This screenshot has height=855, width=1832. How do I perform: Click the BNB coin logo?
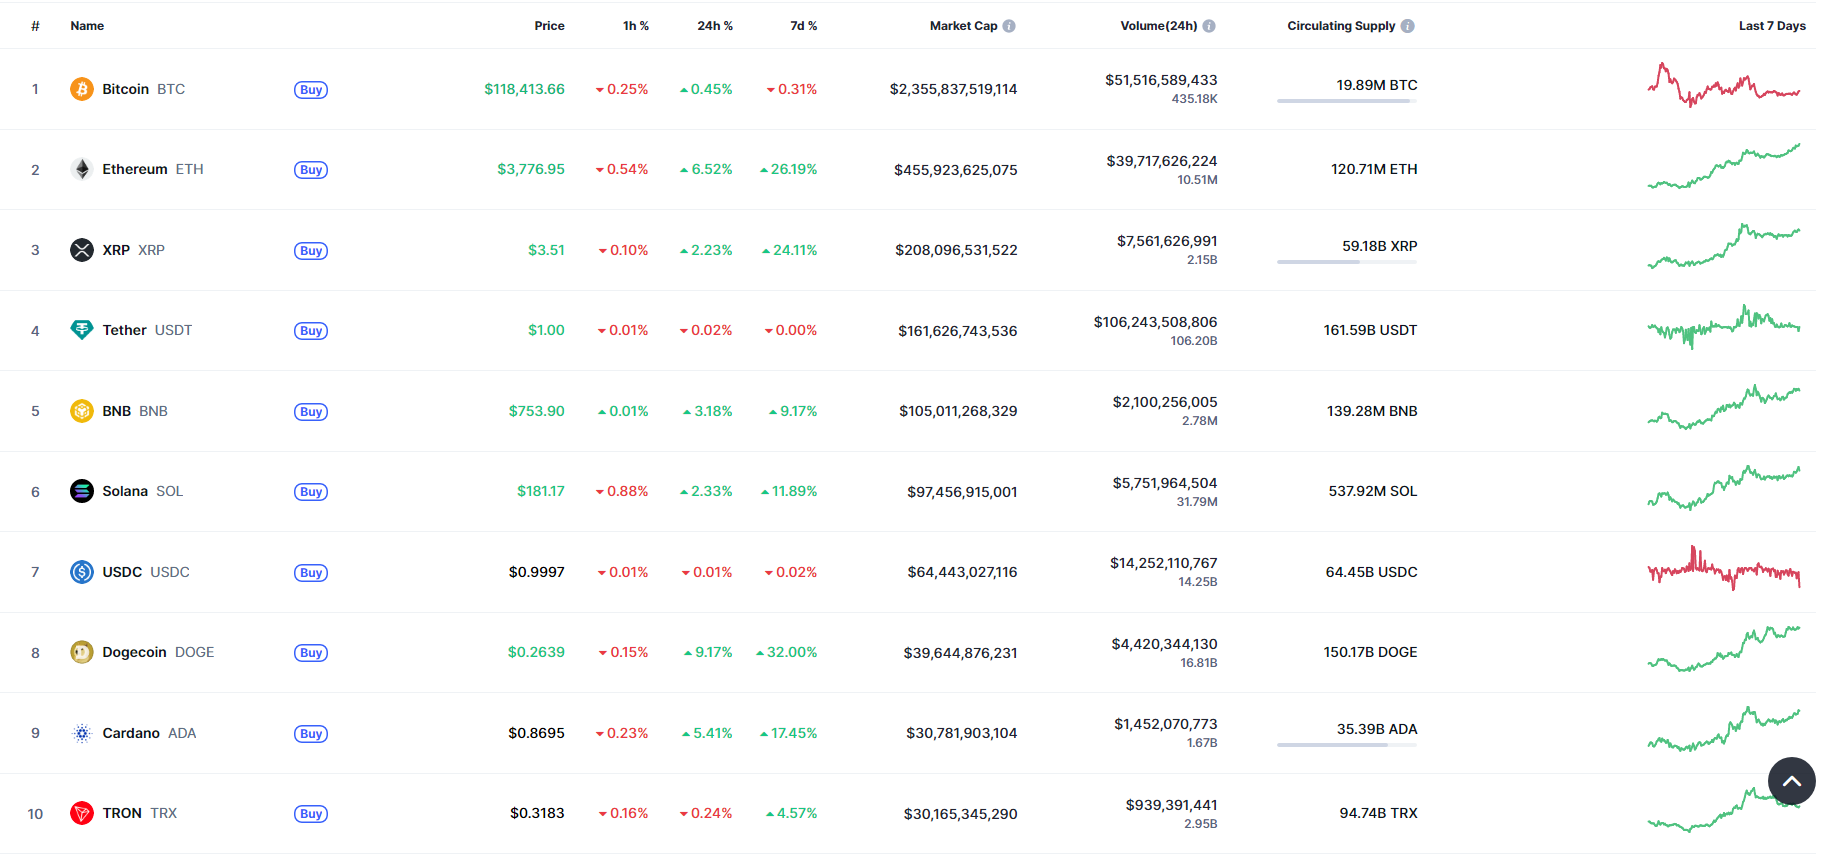pos(82,411)
